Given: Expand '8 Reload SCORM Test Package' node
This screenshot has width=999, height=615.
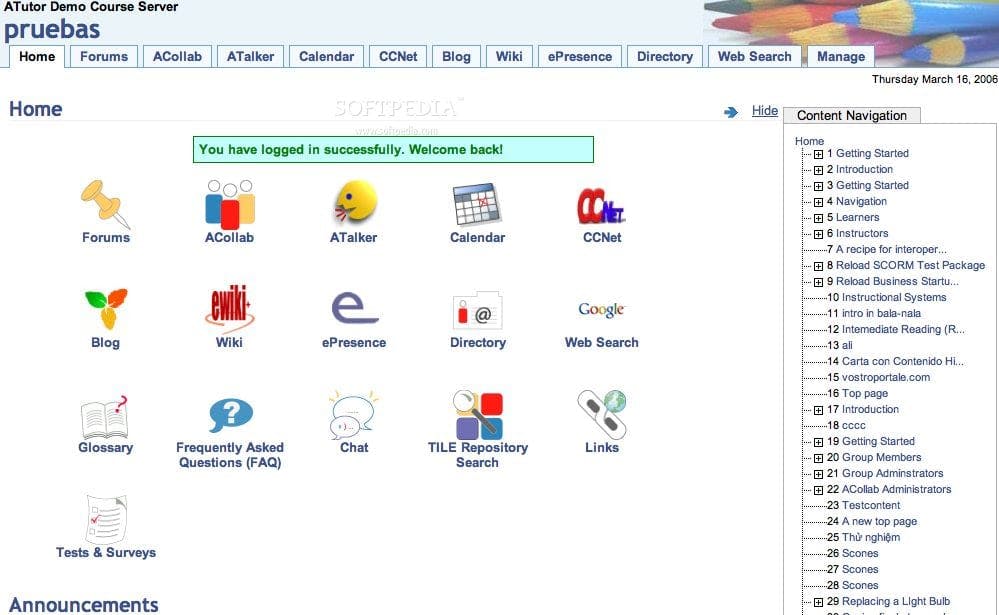Looking at the screenshot, I should point(819,265).
